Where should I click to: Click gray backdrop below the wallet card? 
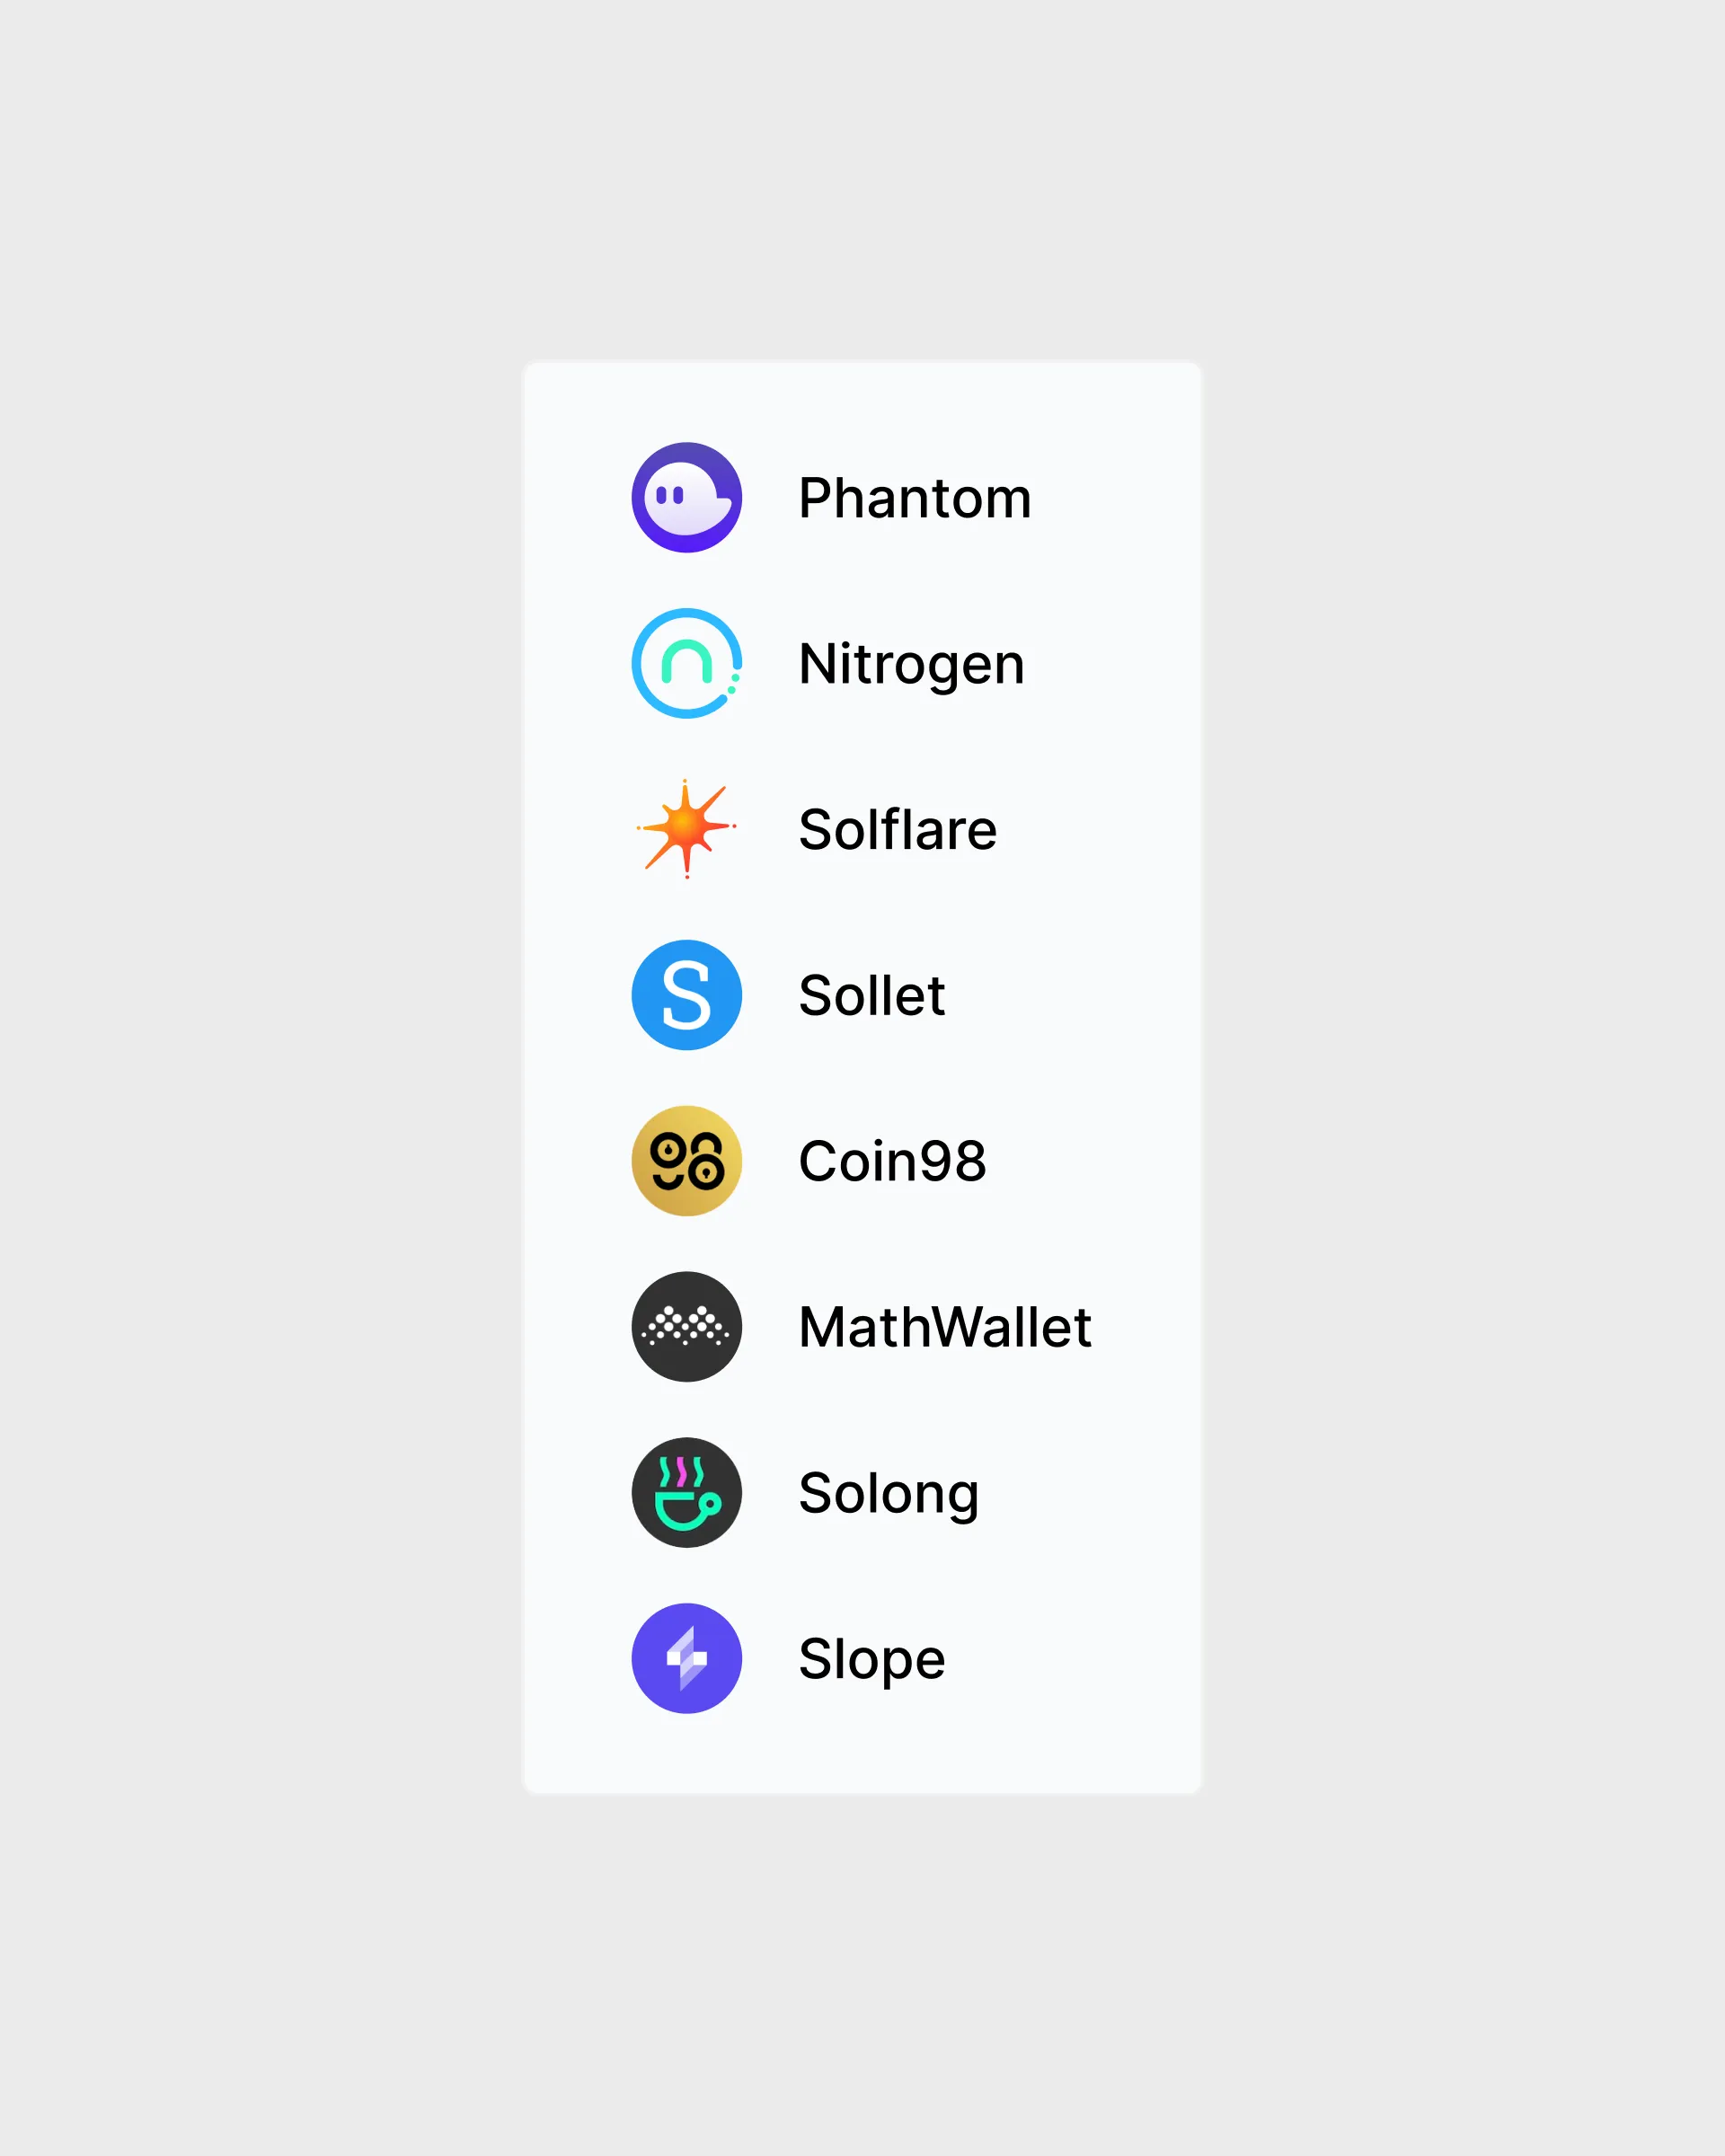[862, 1970]
